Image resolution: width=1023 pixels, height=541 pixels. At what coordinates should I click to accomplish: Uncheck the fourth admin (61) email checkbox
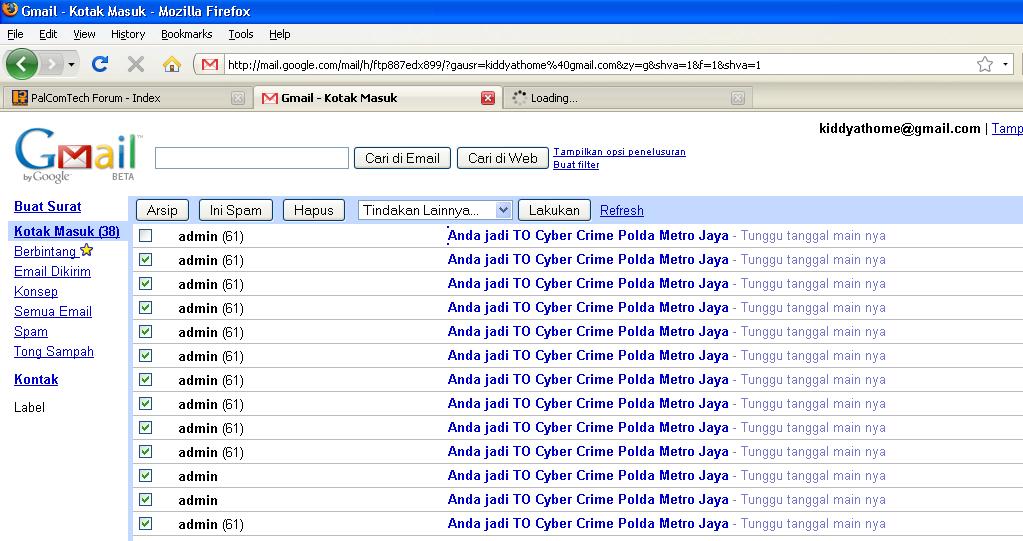pos(145,307)
